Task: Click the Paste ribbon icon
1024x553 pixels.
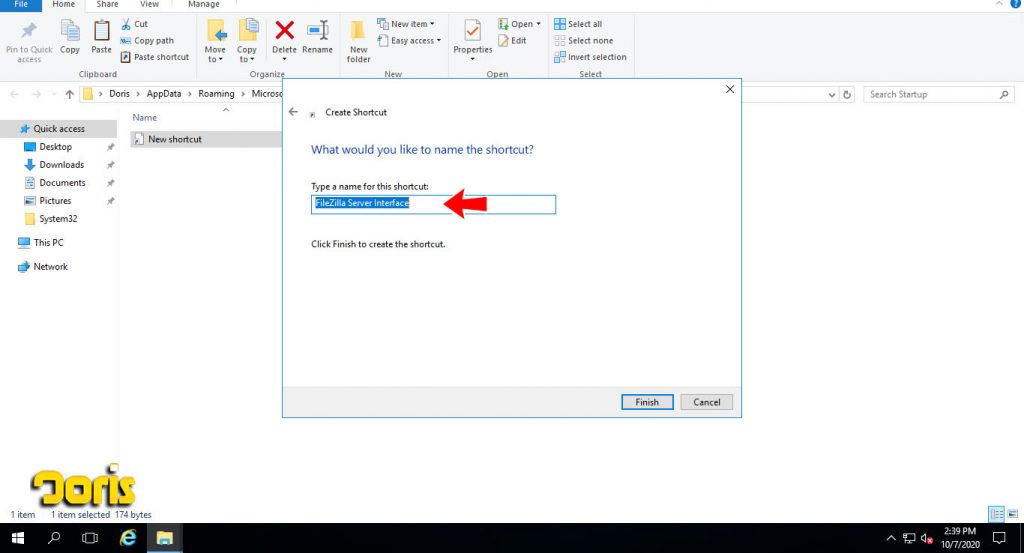Action: (101, 37)
